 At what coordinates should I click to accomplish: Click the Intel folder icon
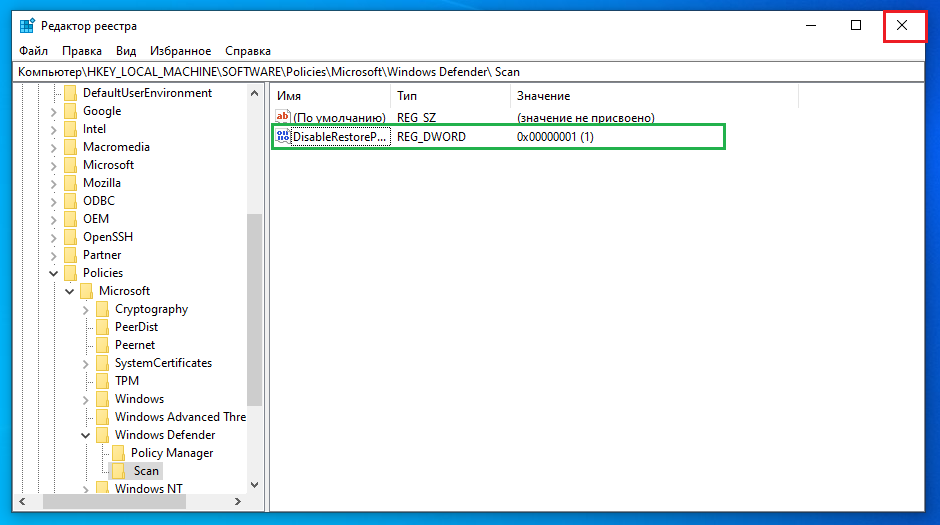point(70,129)
